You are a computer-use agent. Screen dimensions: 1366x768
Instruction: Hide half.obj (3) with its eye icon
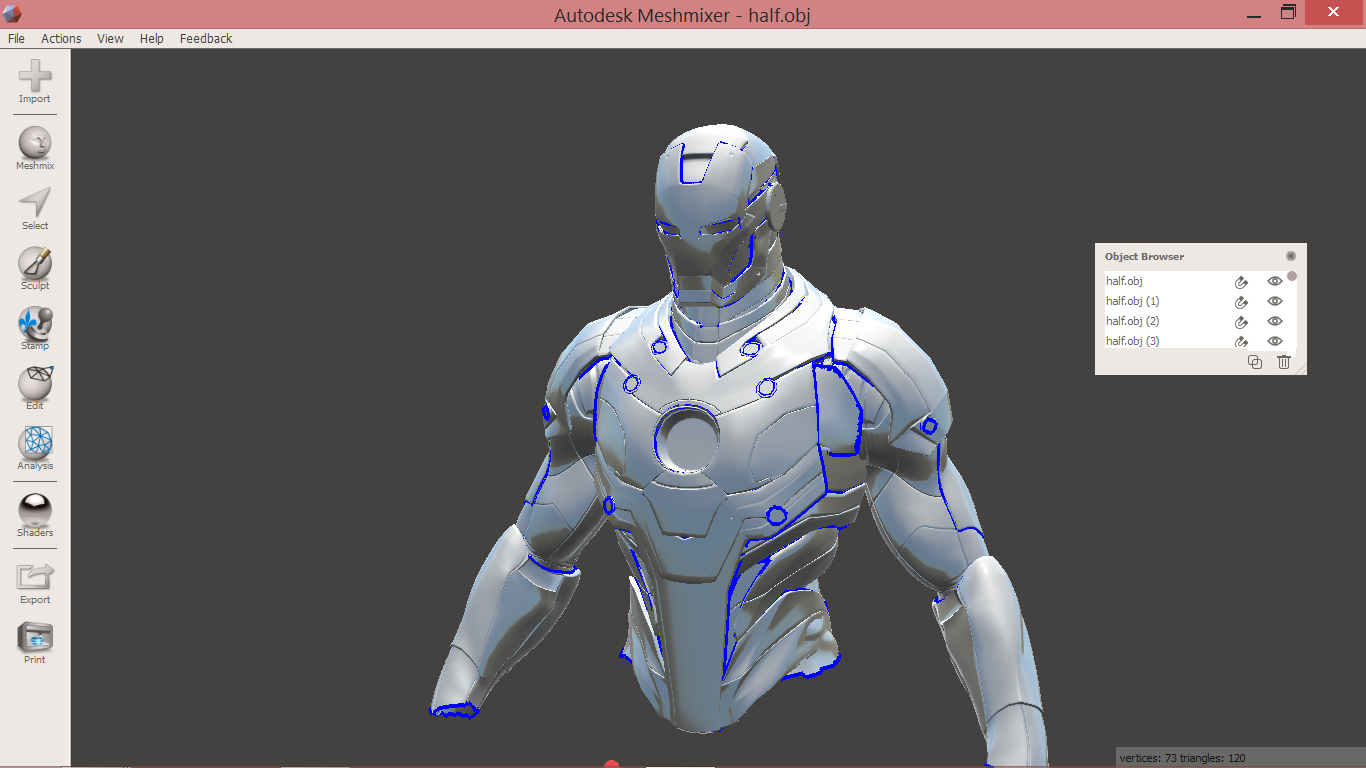click(x=1275, y=341)
